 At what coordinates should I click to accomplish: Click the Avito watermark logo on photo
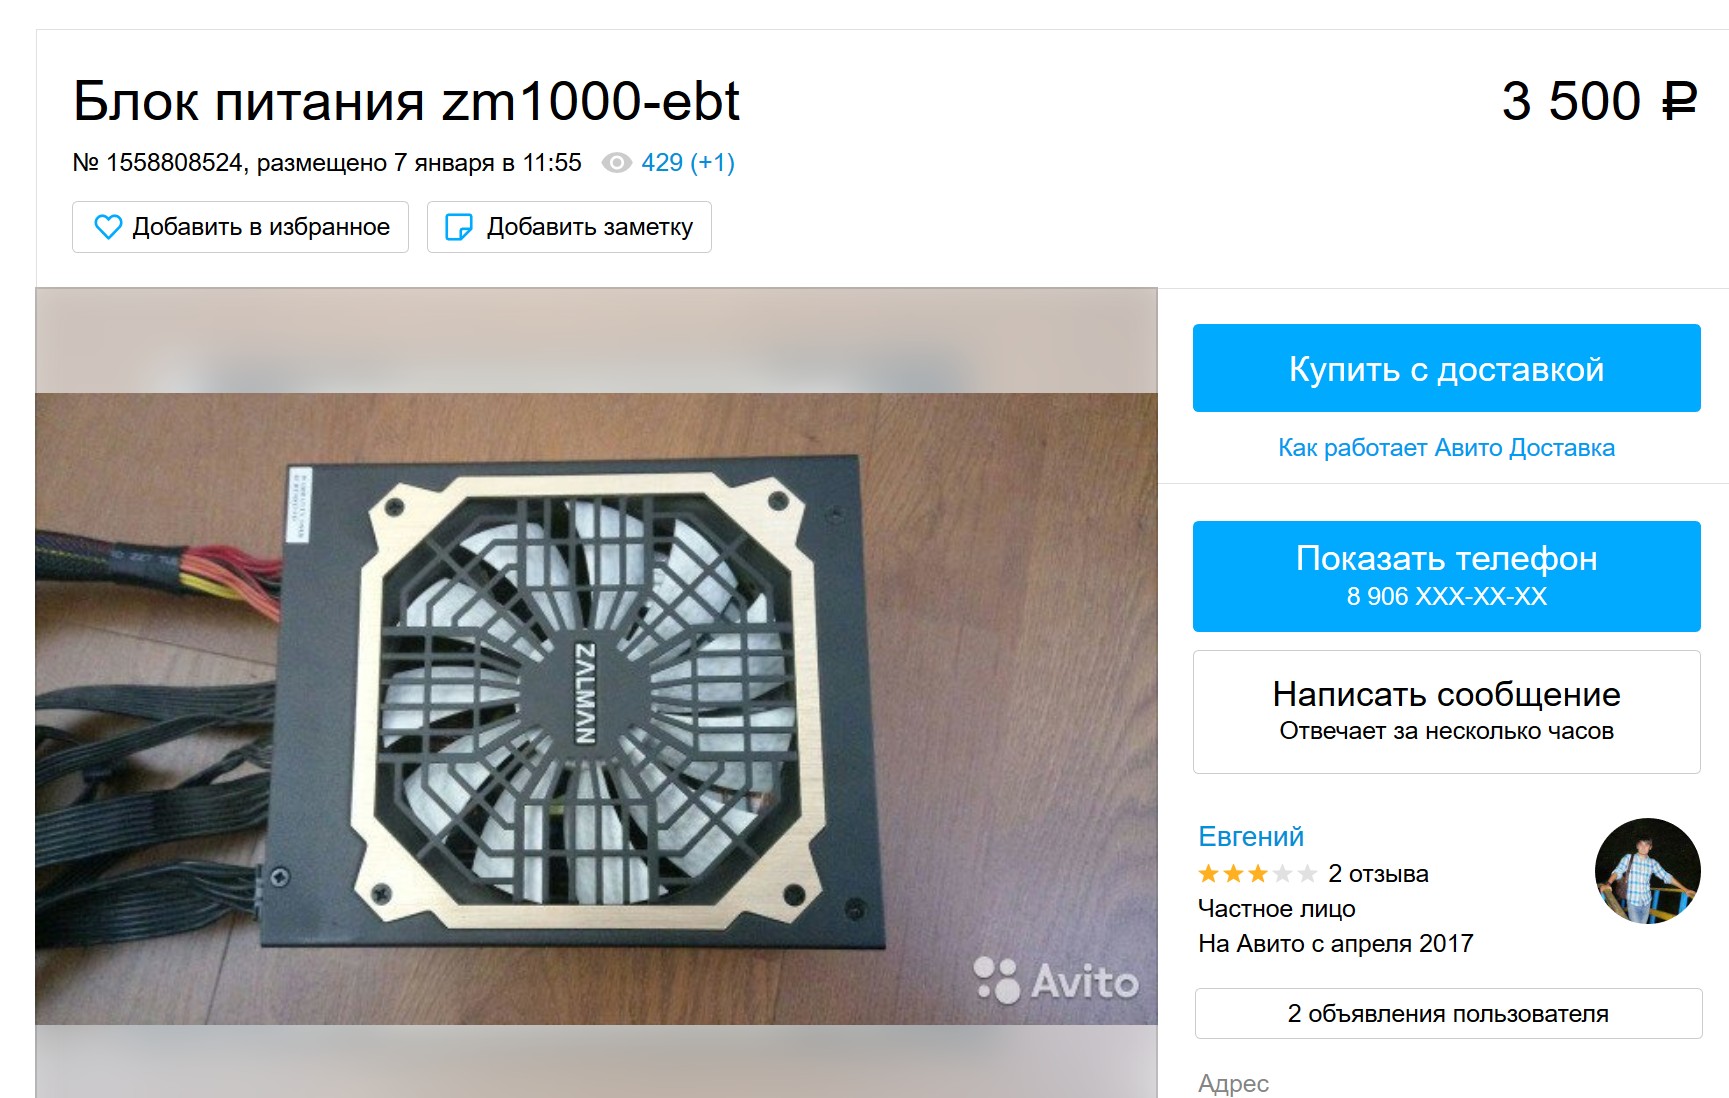[1056, 980]
